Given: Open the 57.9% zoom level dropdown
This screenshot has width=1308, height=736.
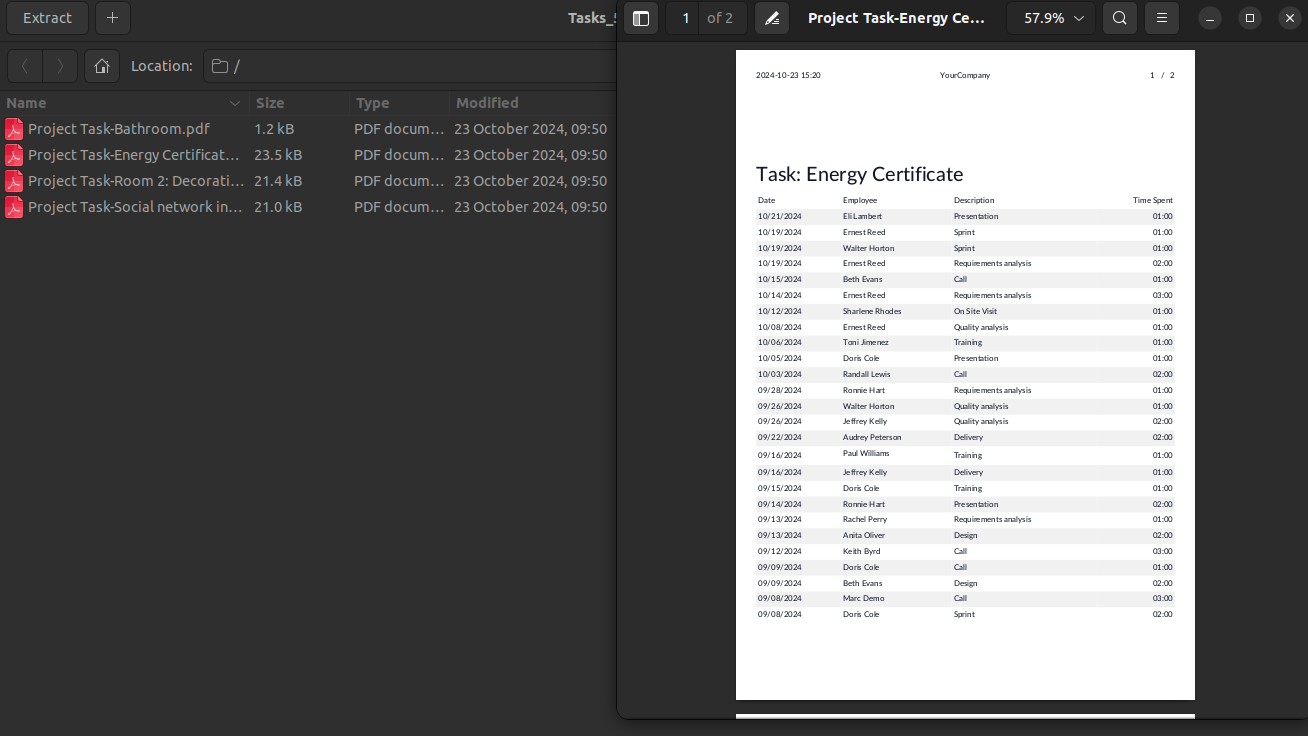Looking at the screenshot, I should 1051,18.
